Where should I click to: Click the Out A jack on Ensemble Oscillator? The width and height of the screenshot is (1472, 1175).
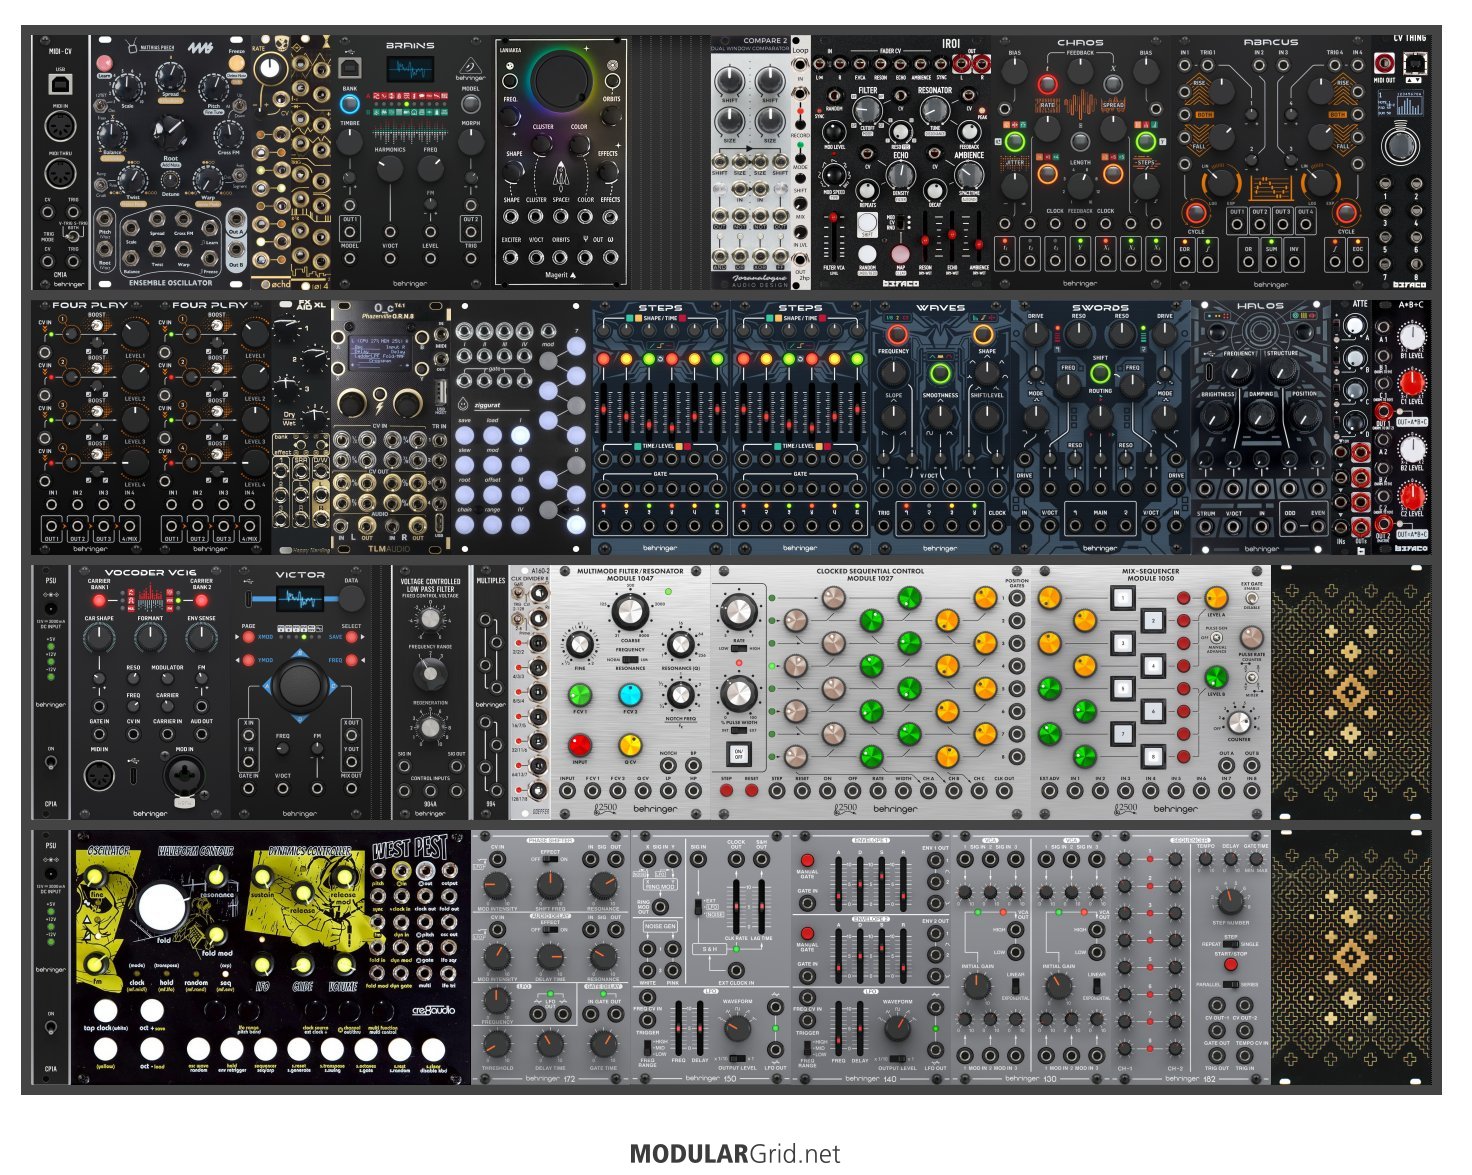click(236, 221)
